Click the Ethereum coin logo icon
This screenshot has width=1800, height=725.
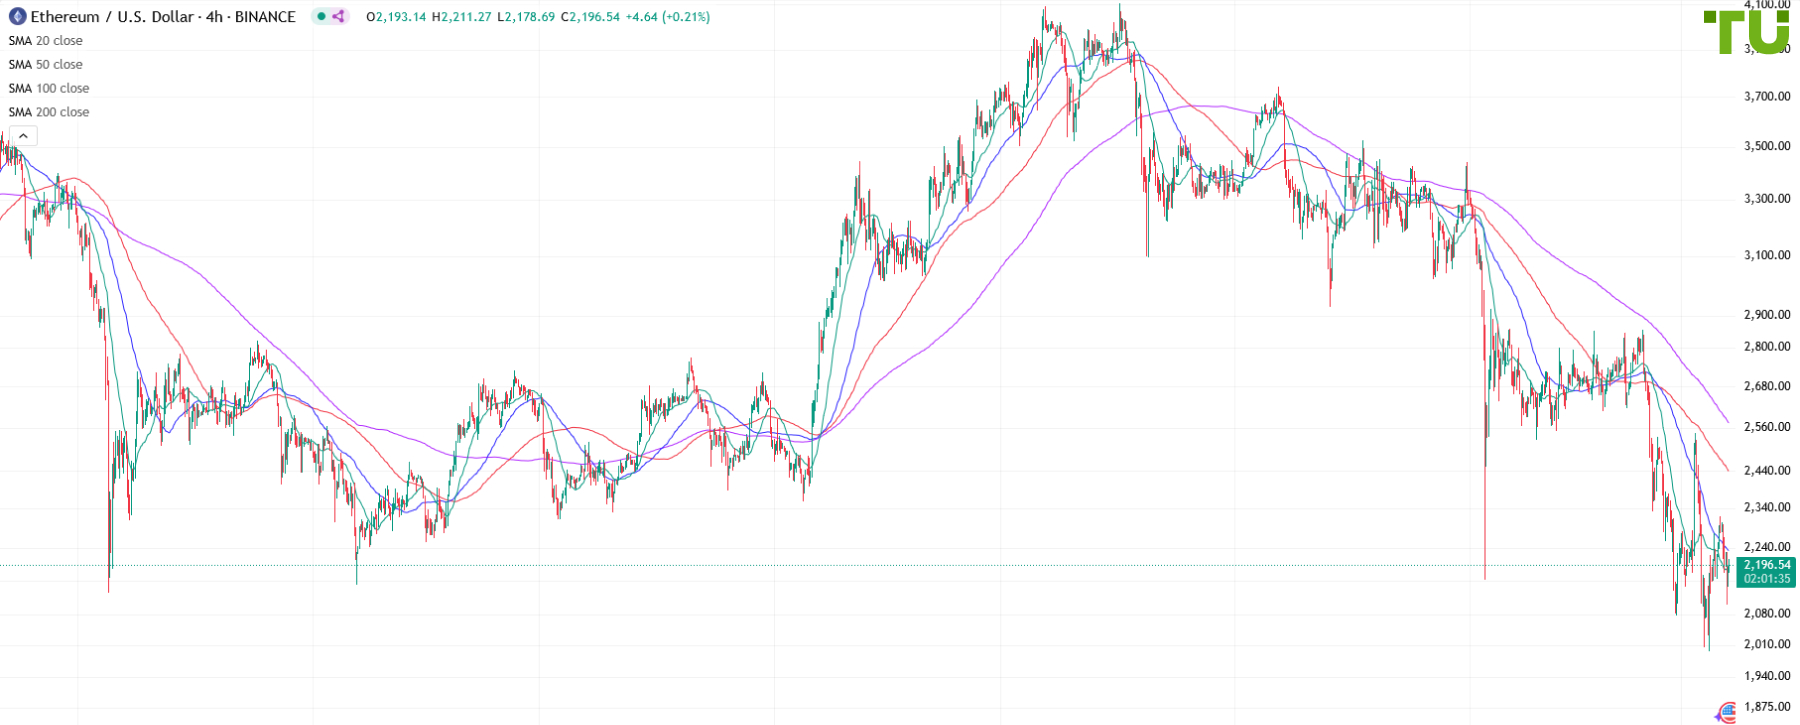(17, 17)
